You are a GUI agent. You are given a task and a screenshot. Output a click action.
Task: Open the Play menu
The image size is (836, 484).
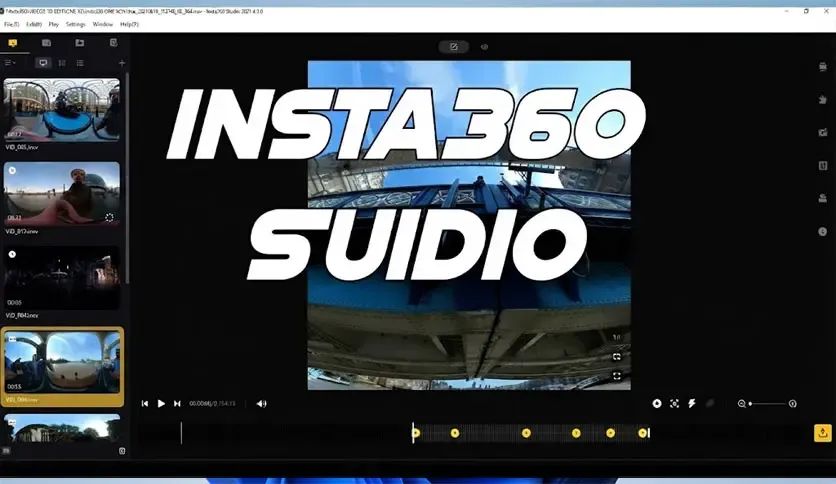(53, 25)
